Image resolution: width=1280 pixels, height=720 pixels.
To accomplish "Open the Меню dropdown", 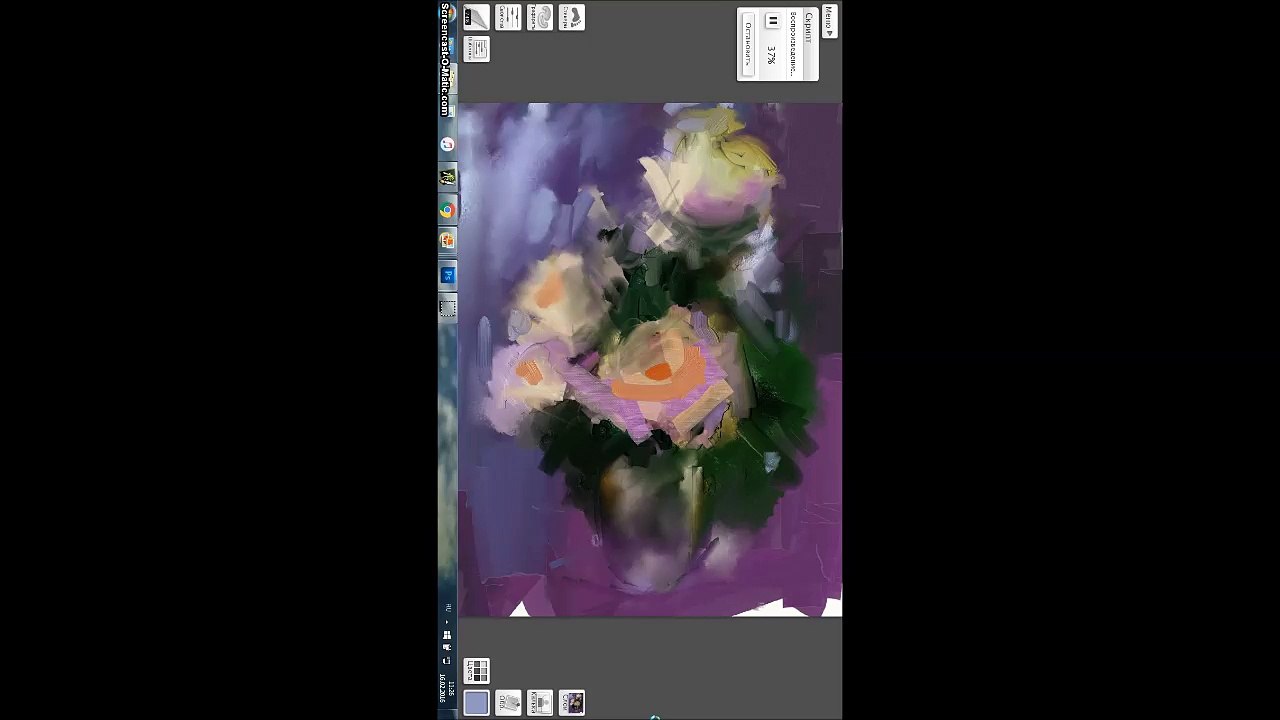I will coord(829,21).
